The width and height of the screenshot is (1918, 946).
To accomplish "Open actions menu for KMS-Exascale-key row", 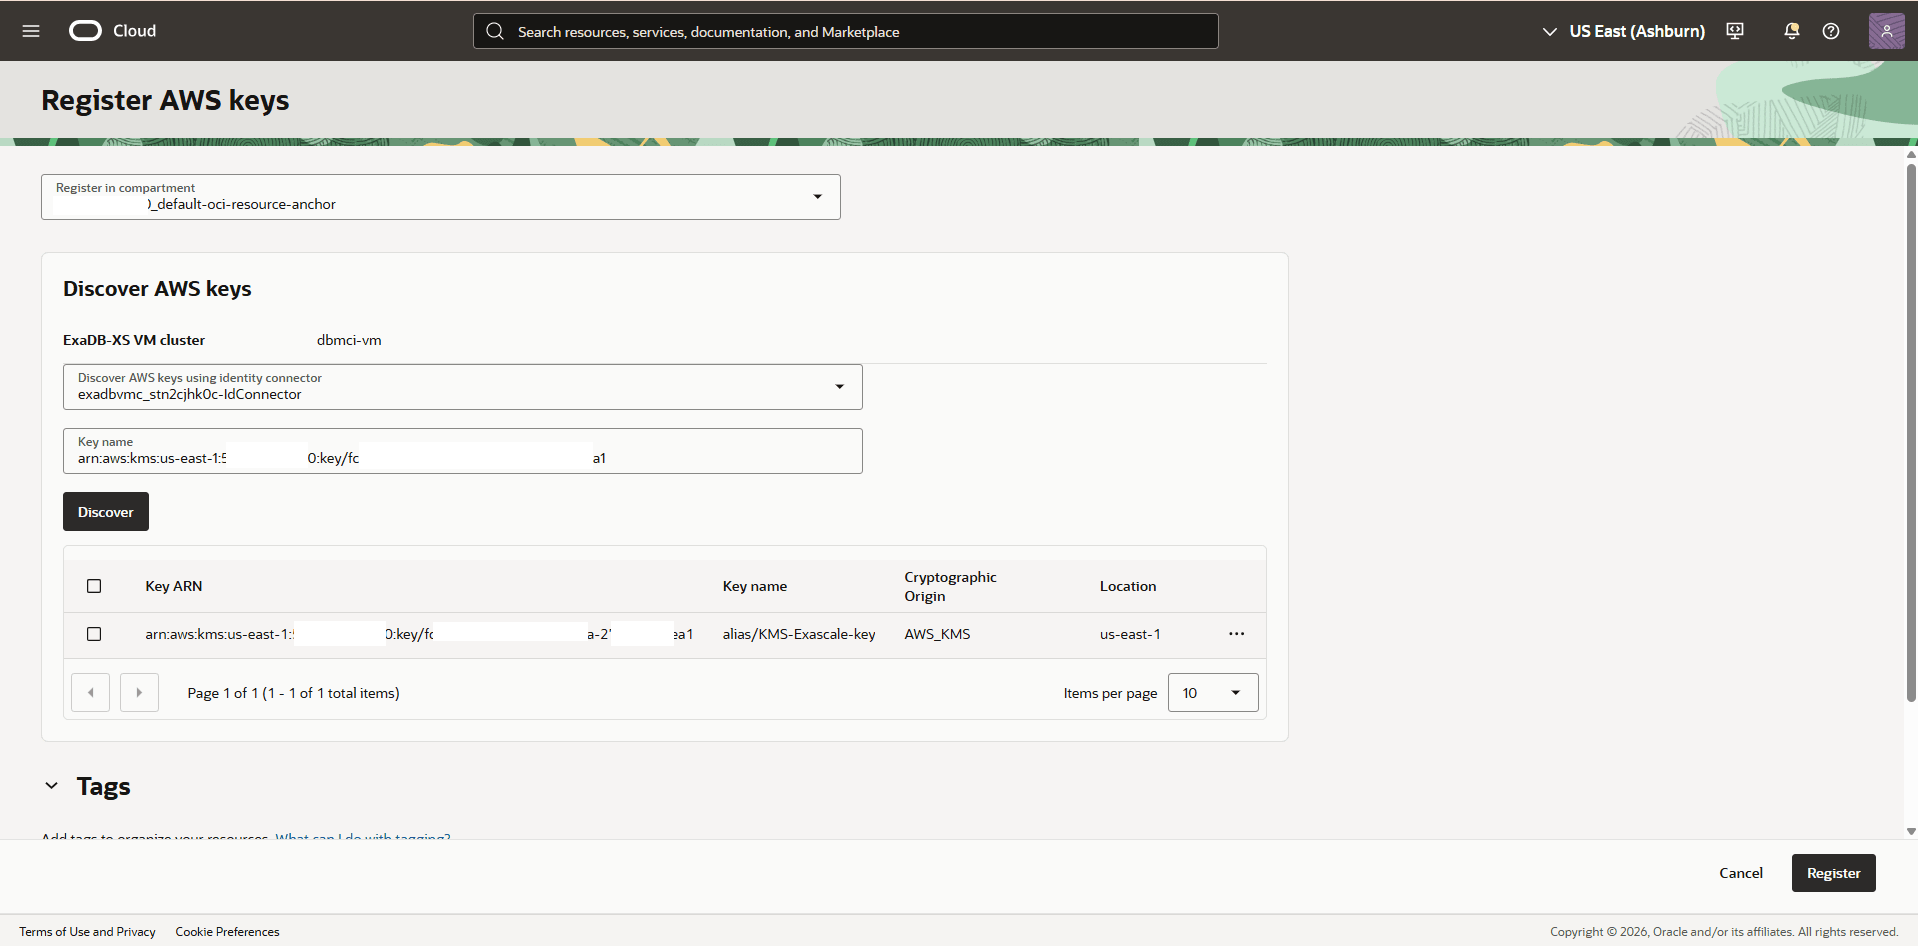I will (1237, 634).
